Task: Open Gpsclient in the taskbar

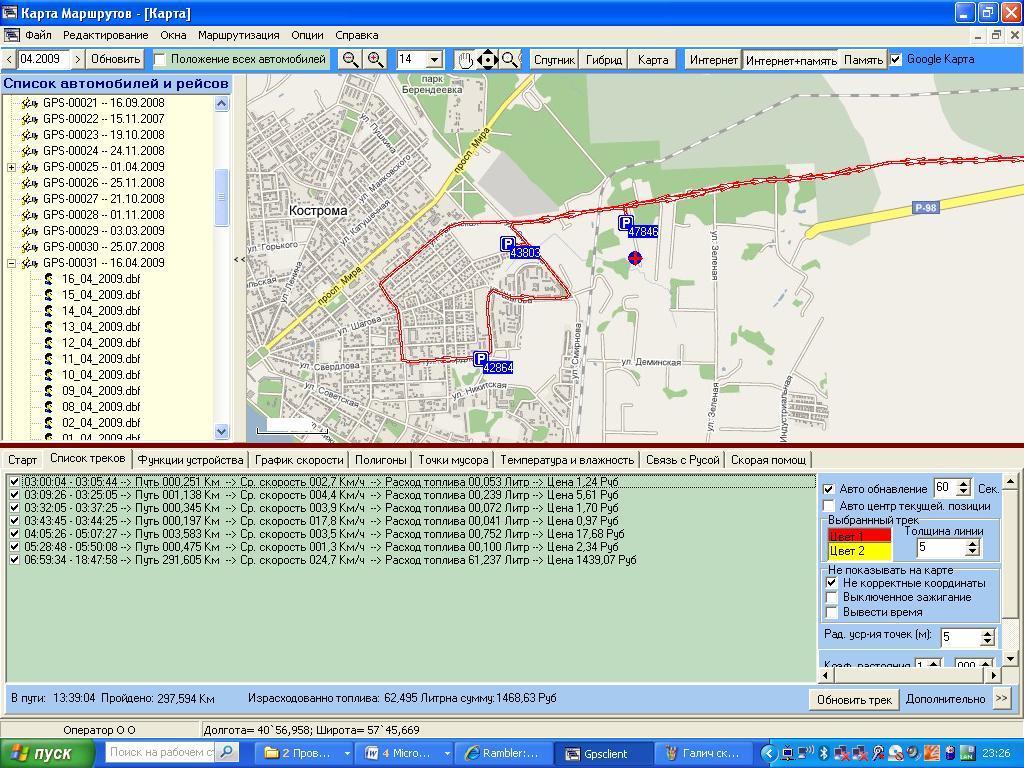Action: (605, 754)
